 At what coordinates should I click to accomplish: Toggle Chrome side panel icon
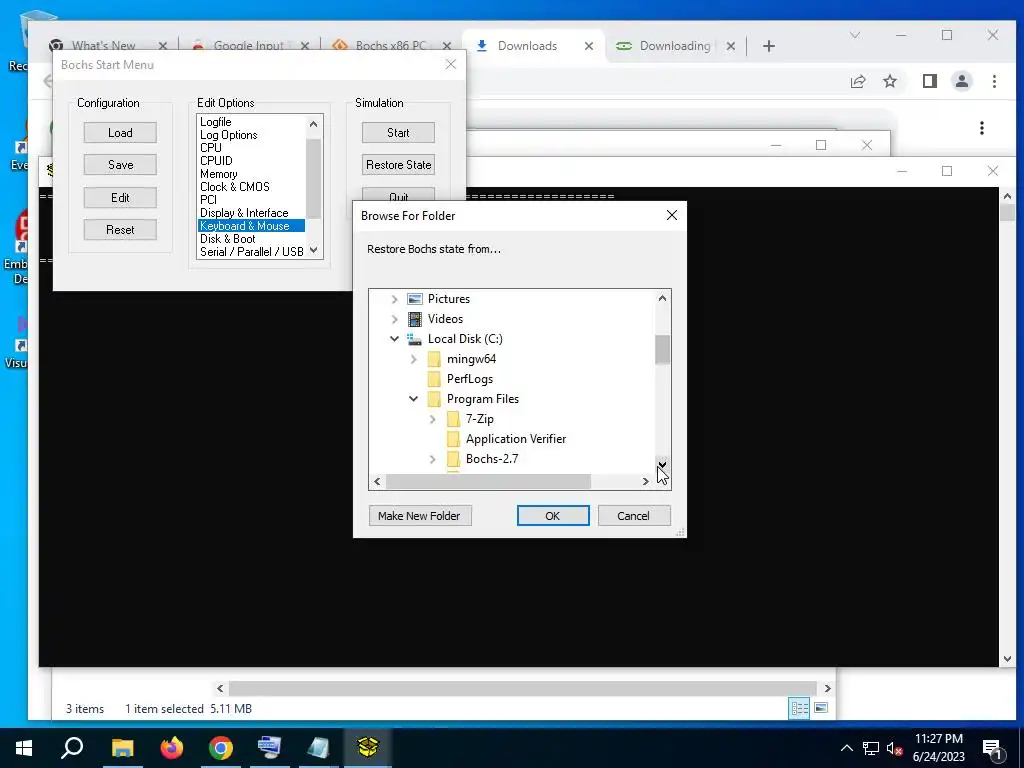pyautogui.click(x=930, y=82)
